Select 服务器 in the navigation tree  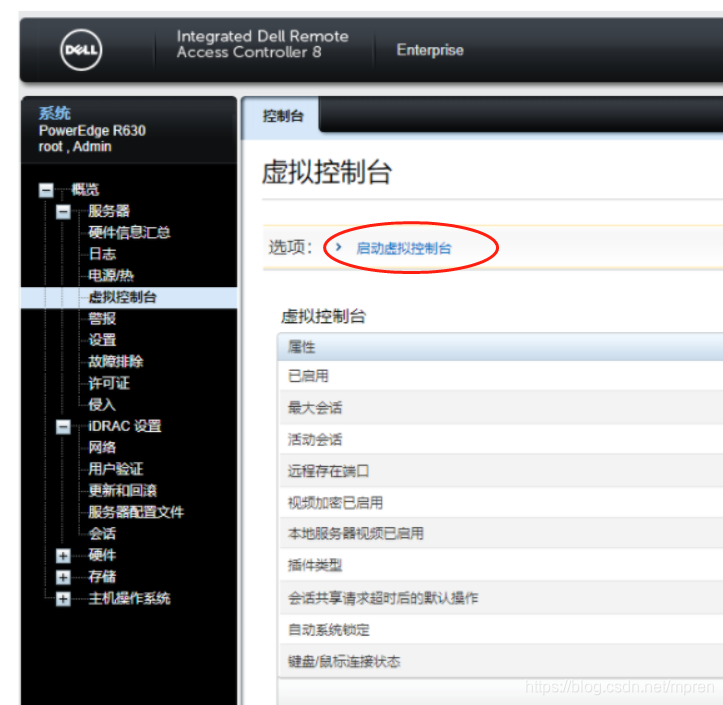tap(109, 211)
